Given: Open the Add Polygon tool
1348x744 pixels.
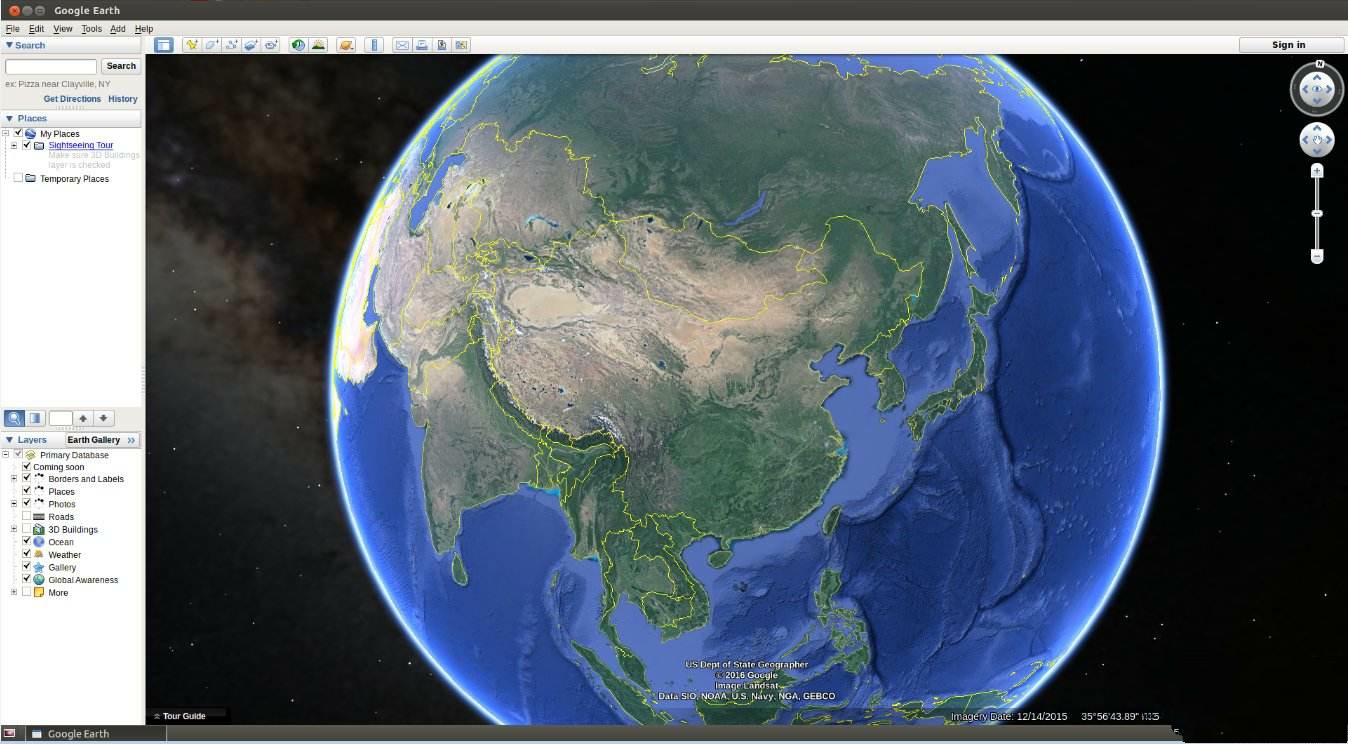Looking at the screenshot, I should coord(212,44).
